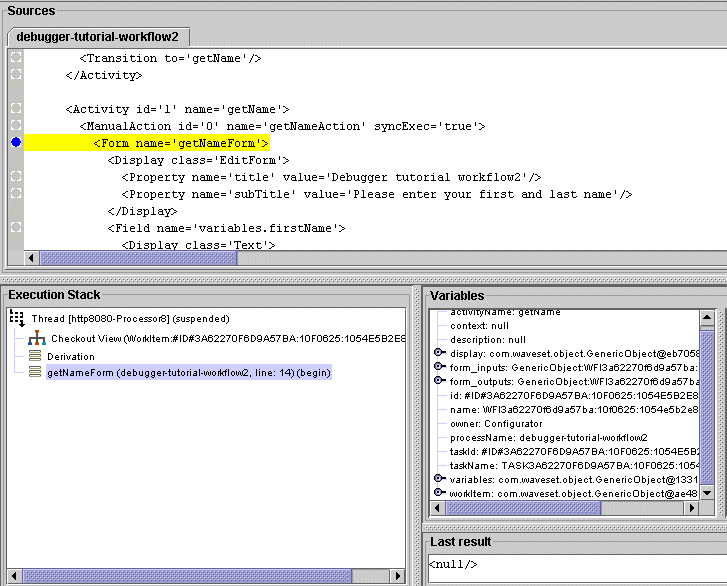Click the Execution Stack horizontal scrollbar thumb
The image size is (727, 586).
pyautogui.click(x=187, y=576)
